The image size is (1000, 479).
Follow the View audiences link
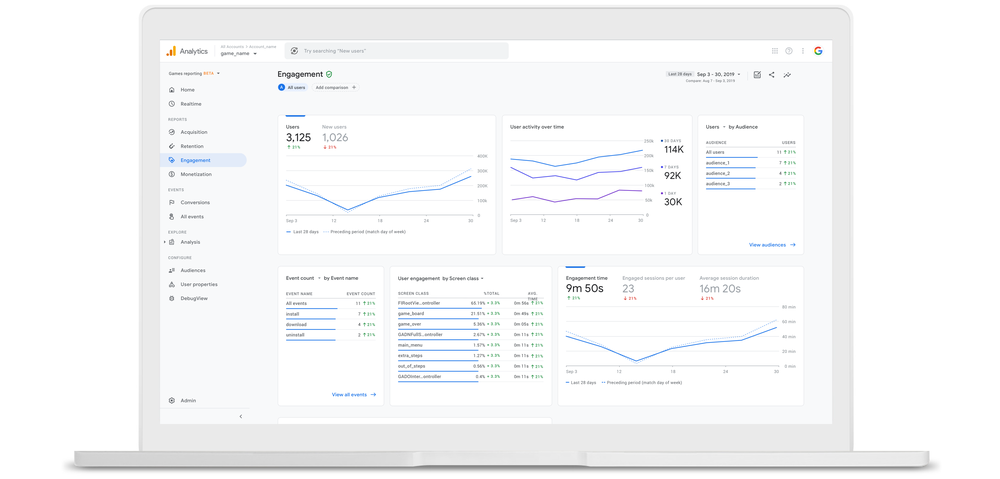click(772, 245)
